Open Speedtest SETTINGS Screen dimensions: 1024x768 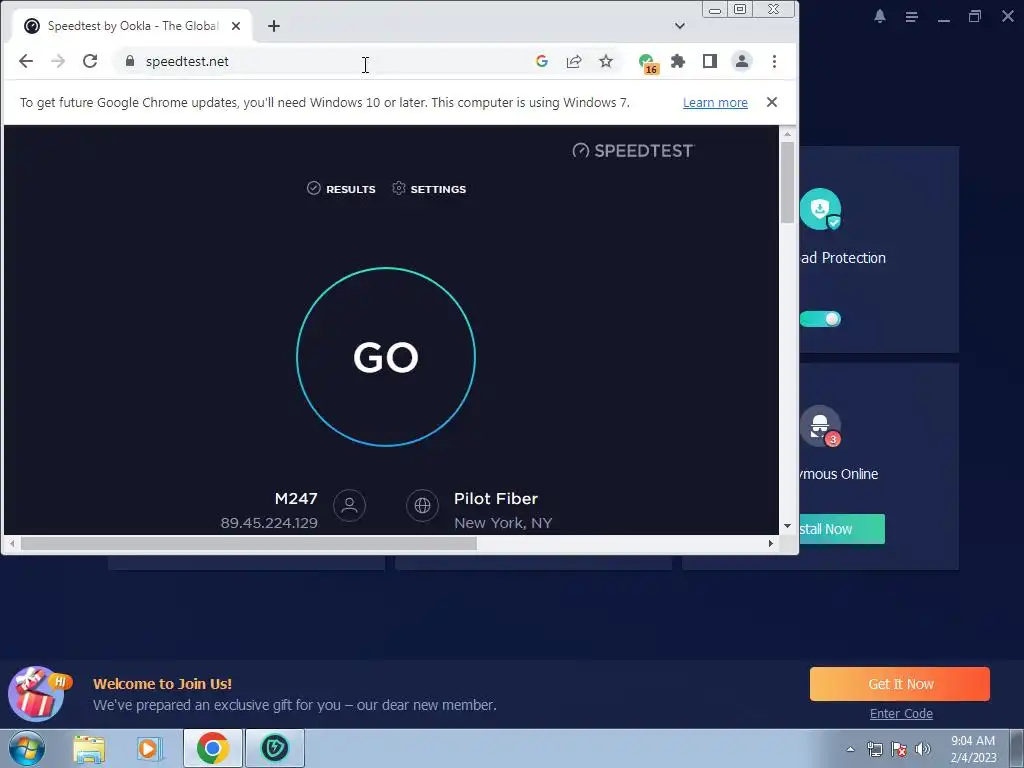point(429,189)
